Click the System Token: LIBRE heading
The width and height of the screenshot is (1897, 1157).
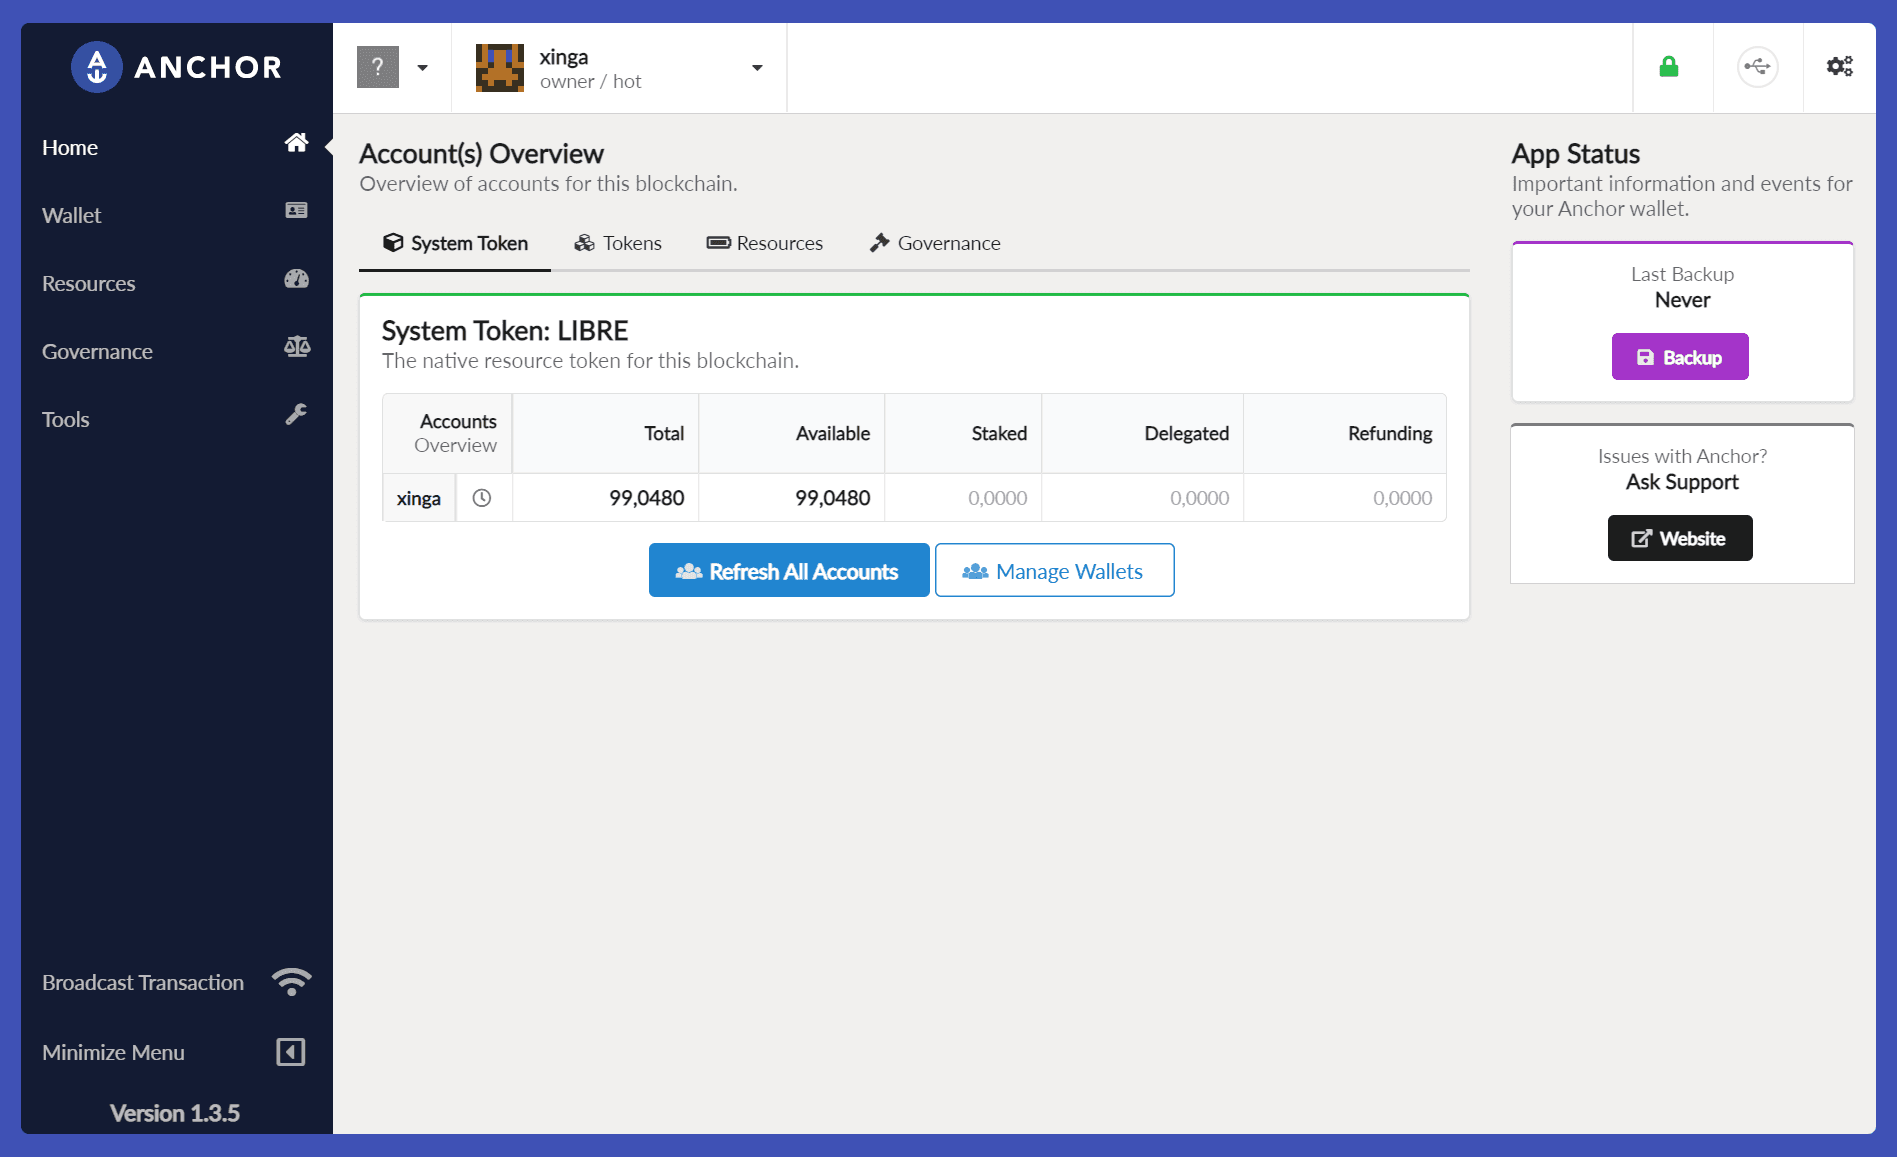click(x=505, y=331)
